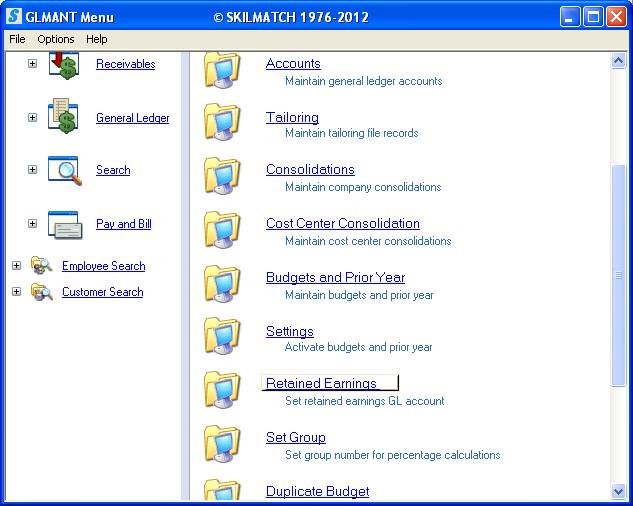
Task: Open the Help menu
Action: pyautogui.click(x=96, y=39)
